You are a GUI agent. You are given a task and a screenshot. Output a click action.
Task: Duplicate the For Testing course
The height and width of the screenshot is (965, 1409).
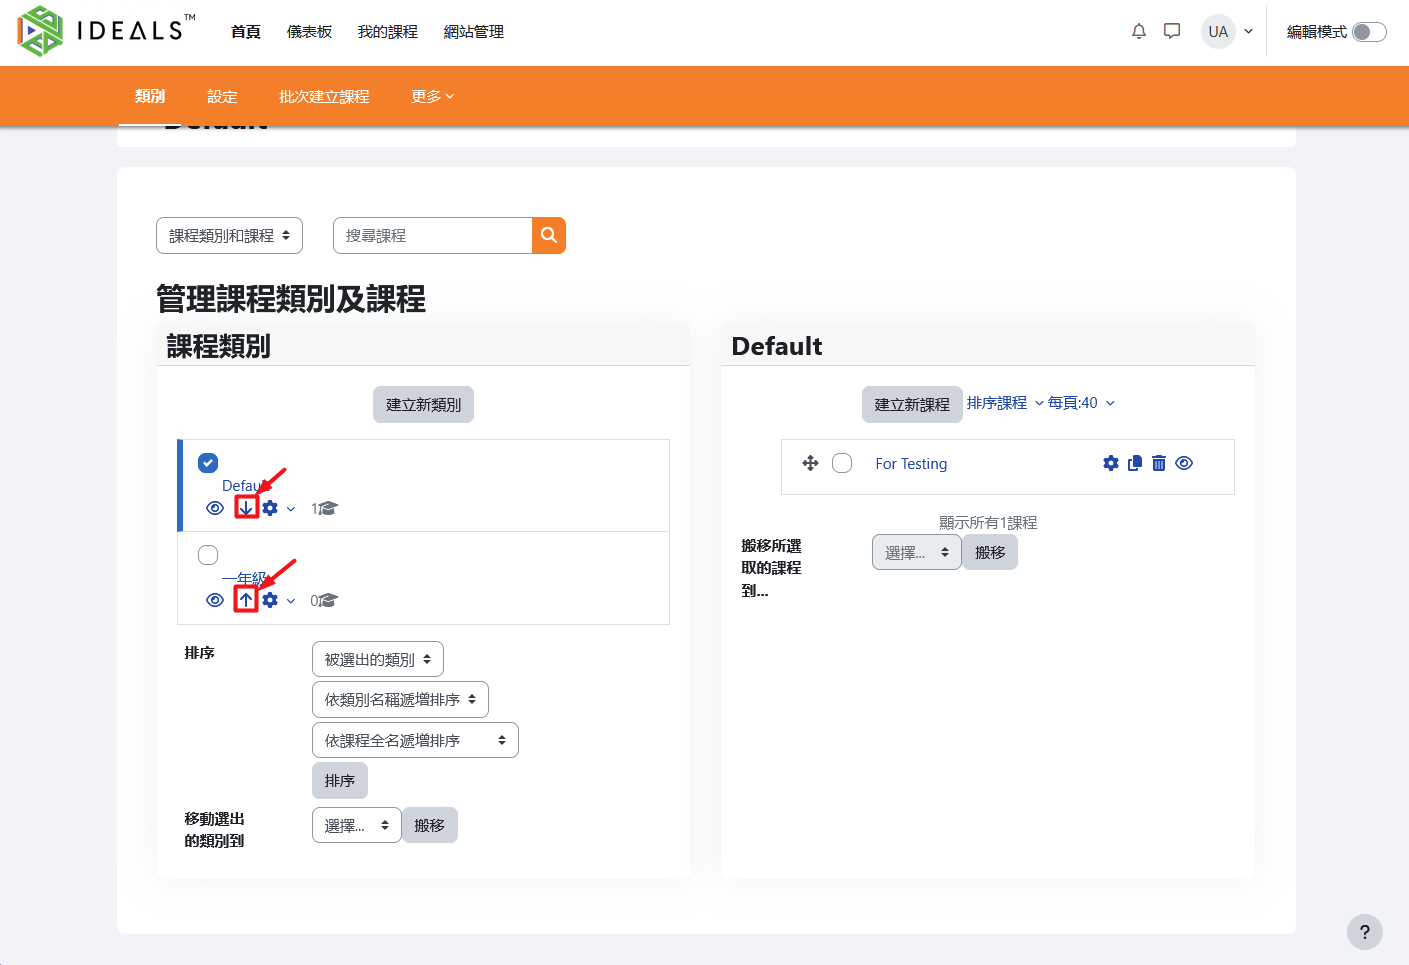click(x=1134, y=463)
